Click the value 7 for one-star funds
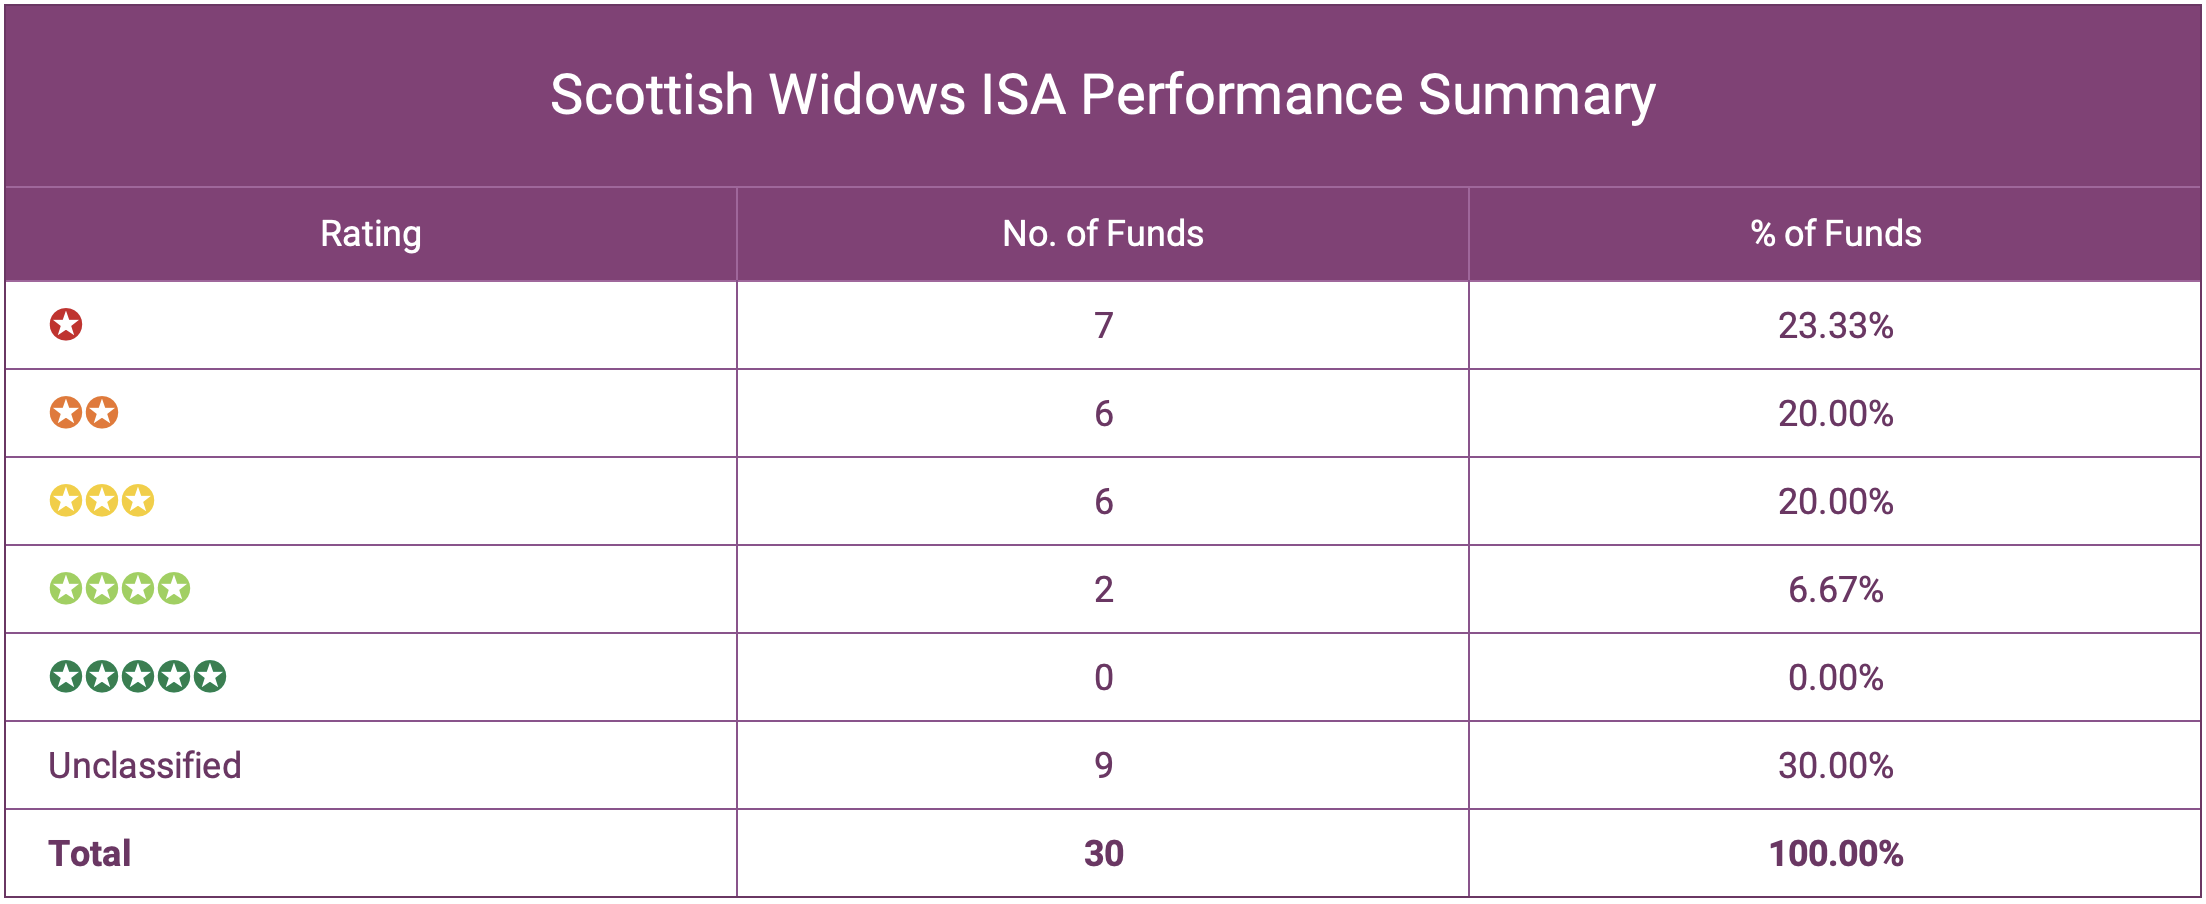 (x=1103, y=326)
